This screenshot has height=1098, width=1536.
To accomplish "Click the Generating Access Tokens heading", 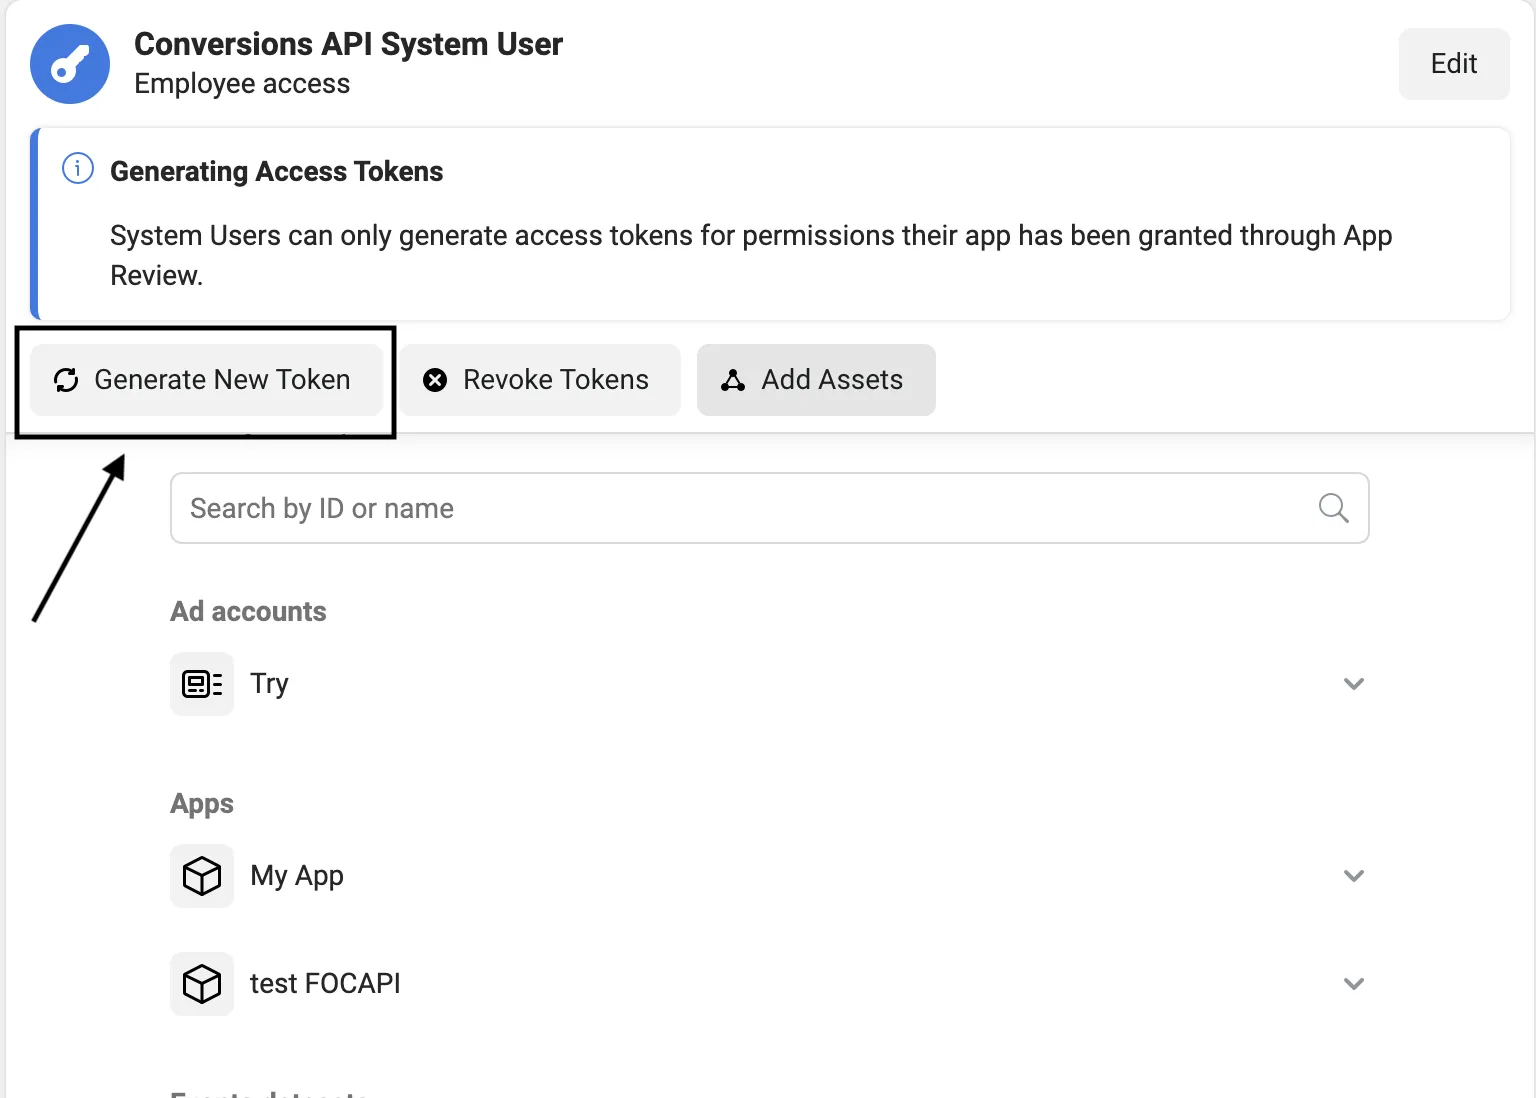I will [x=276, y=172].
